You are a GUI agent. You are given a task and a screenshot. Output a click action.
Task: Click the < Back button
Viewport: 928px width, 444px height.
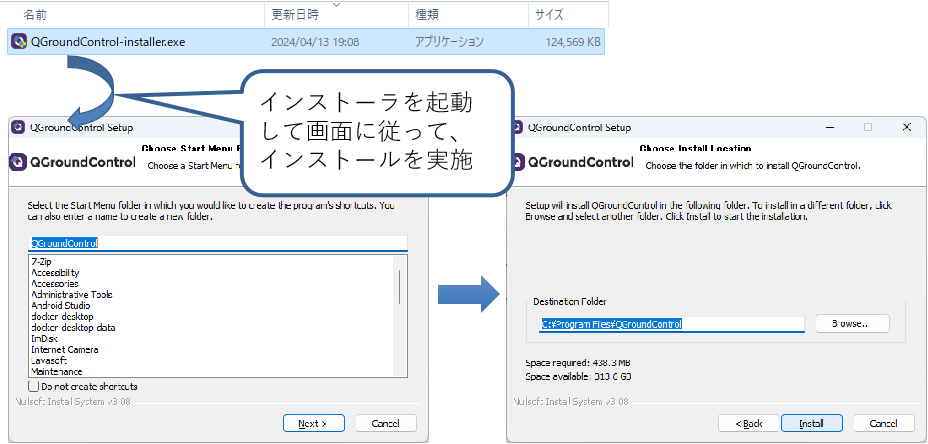coord(749,423)
